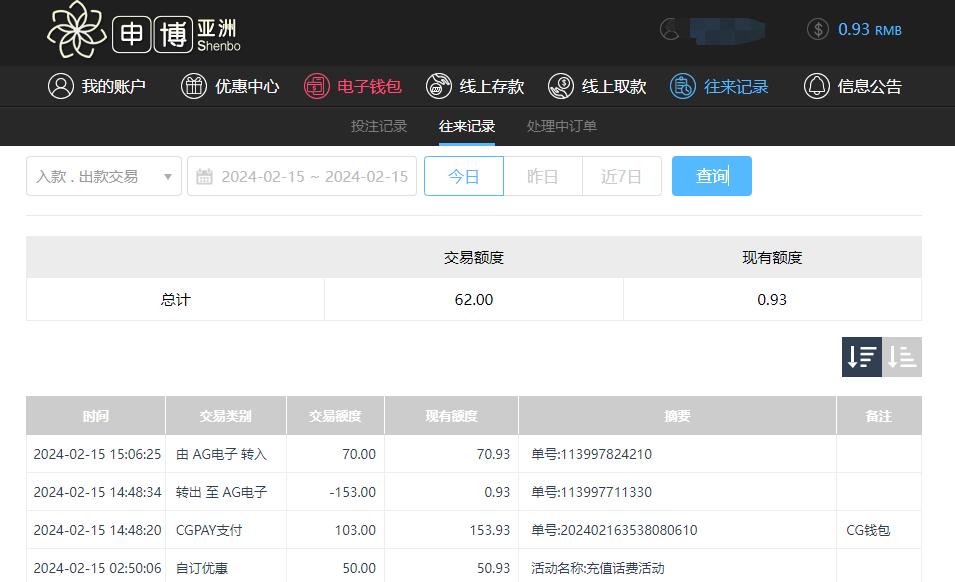The height and width of the screenshot is (582, 955).
Task: Click the 线上存款 deposit icon
Action: (x=438, y=86)
